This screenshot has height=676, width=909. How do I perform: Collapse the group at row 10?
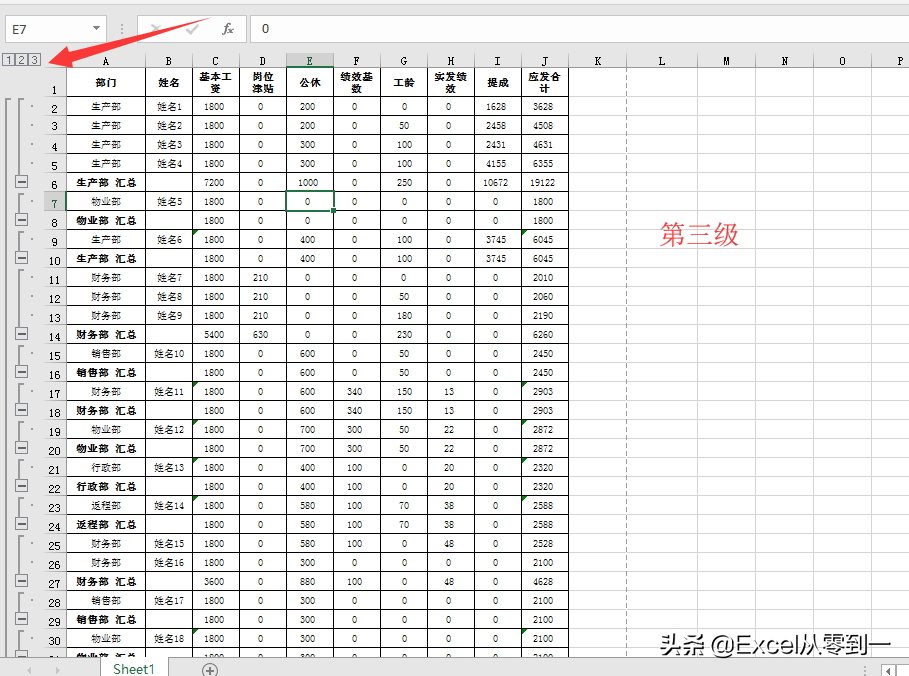(x=21, y=258)
